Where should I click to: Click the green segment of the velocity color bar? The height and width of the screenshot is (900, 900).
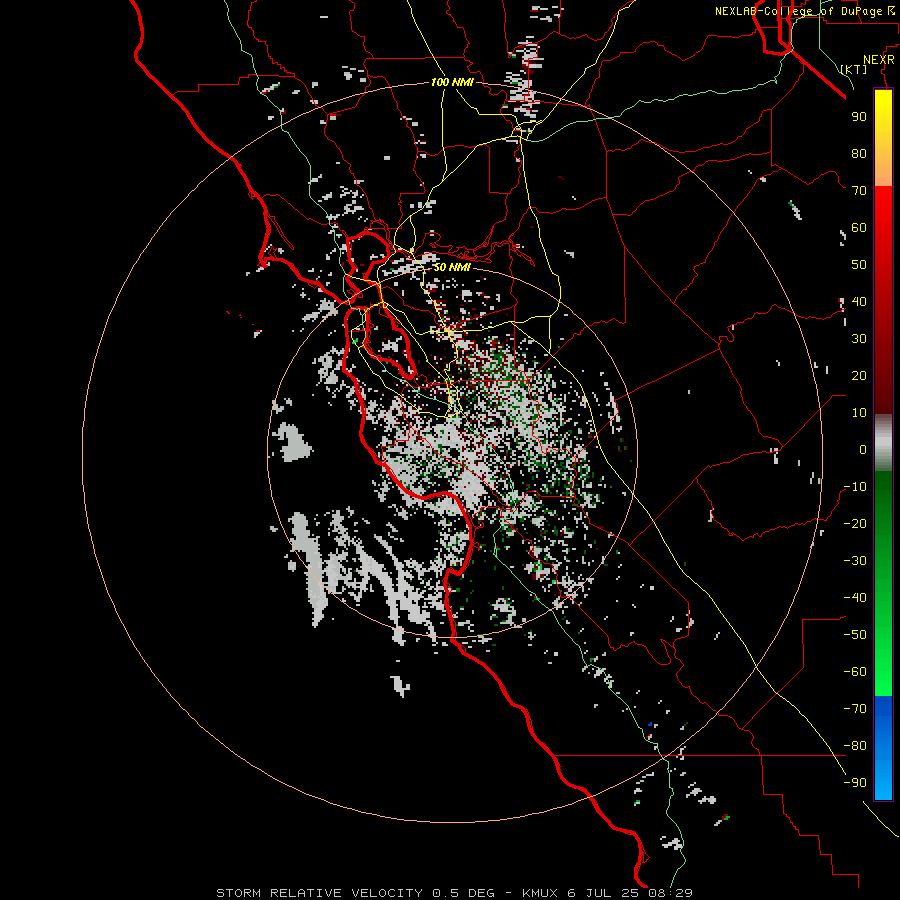click(883, 583)
